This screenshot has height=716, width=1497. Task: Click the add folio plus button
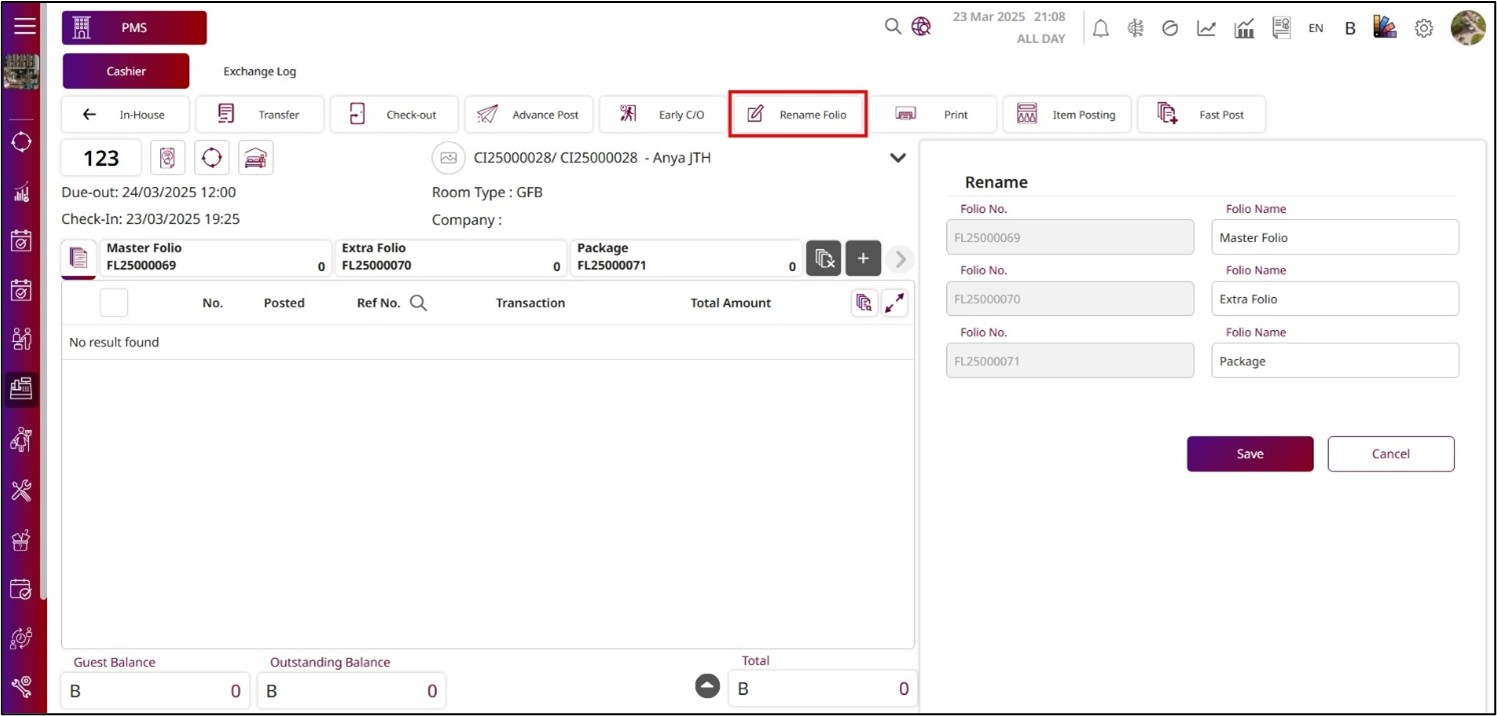[x=863, y=258]
